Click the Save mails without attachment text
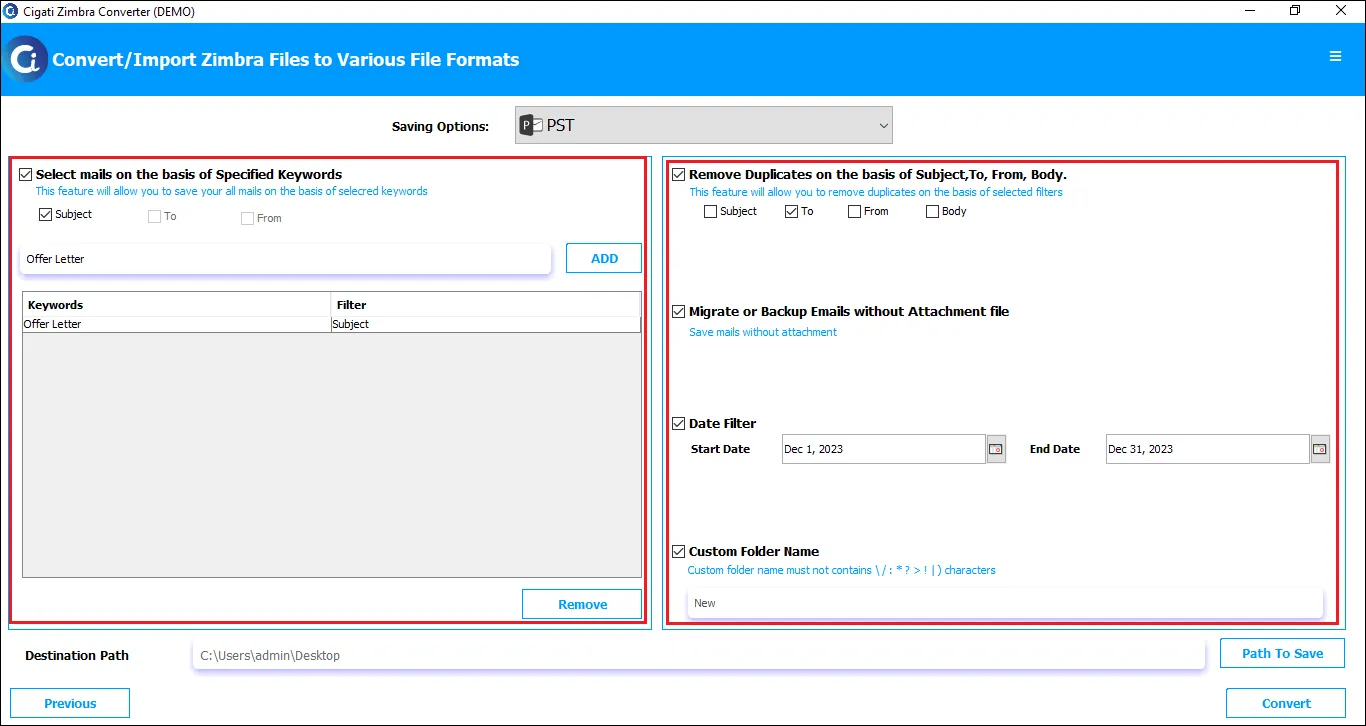This screenshot has width=1366, height=726. click(763, 332)
